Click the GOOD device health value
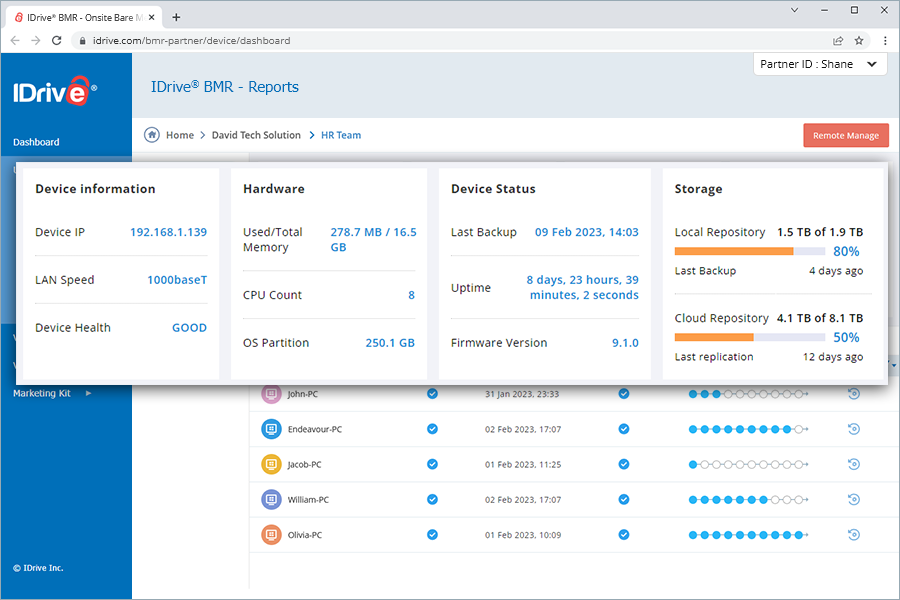This screenshot has height=600, width=900. 189,328
